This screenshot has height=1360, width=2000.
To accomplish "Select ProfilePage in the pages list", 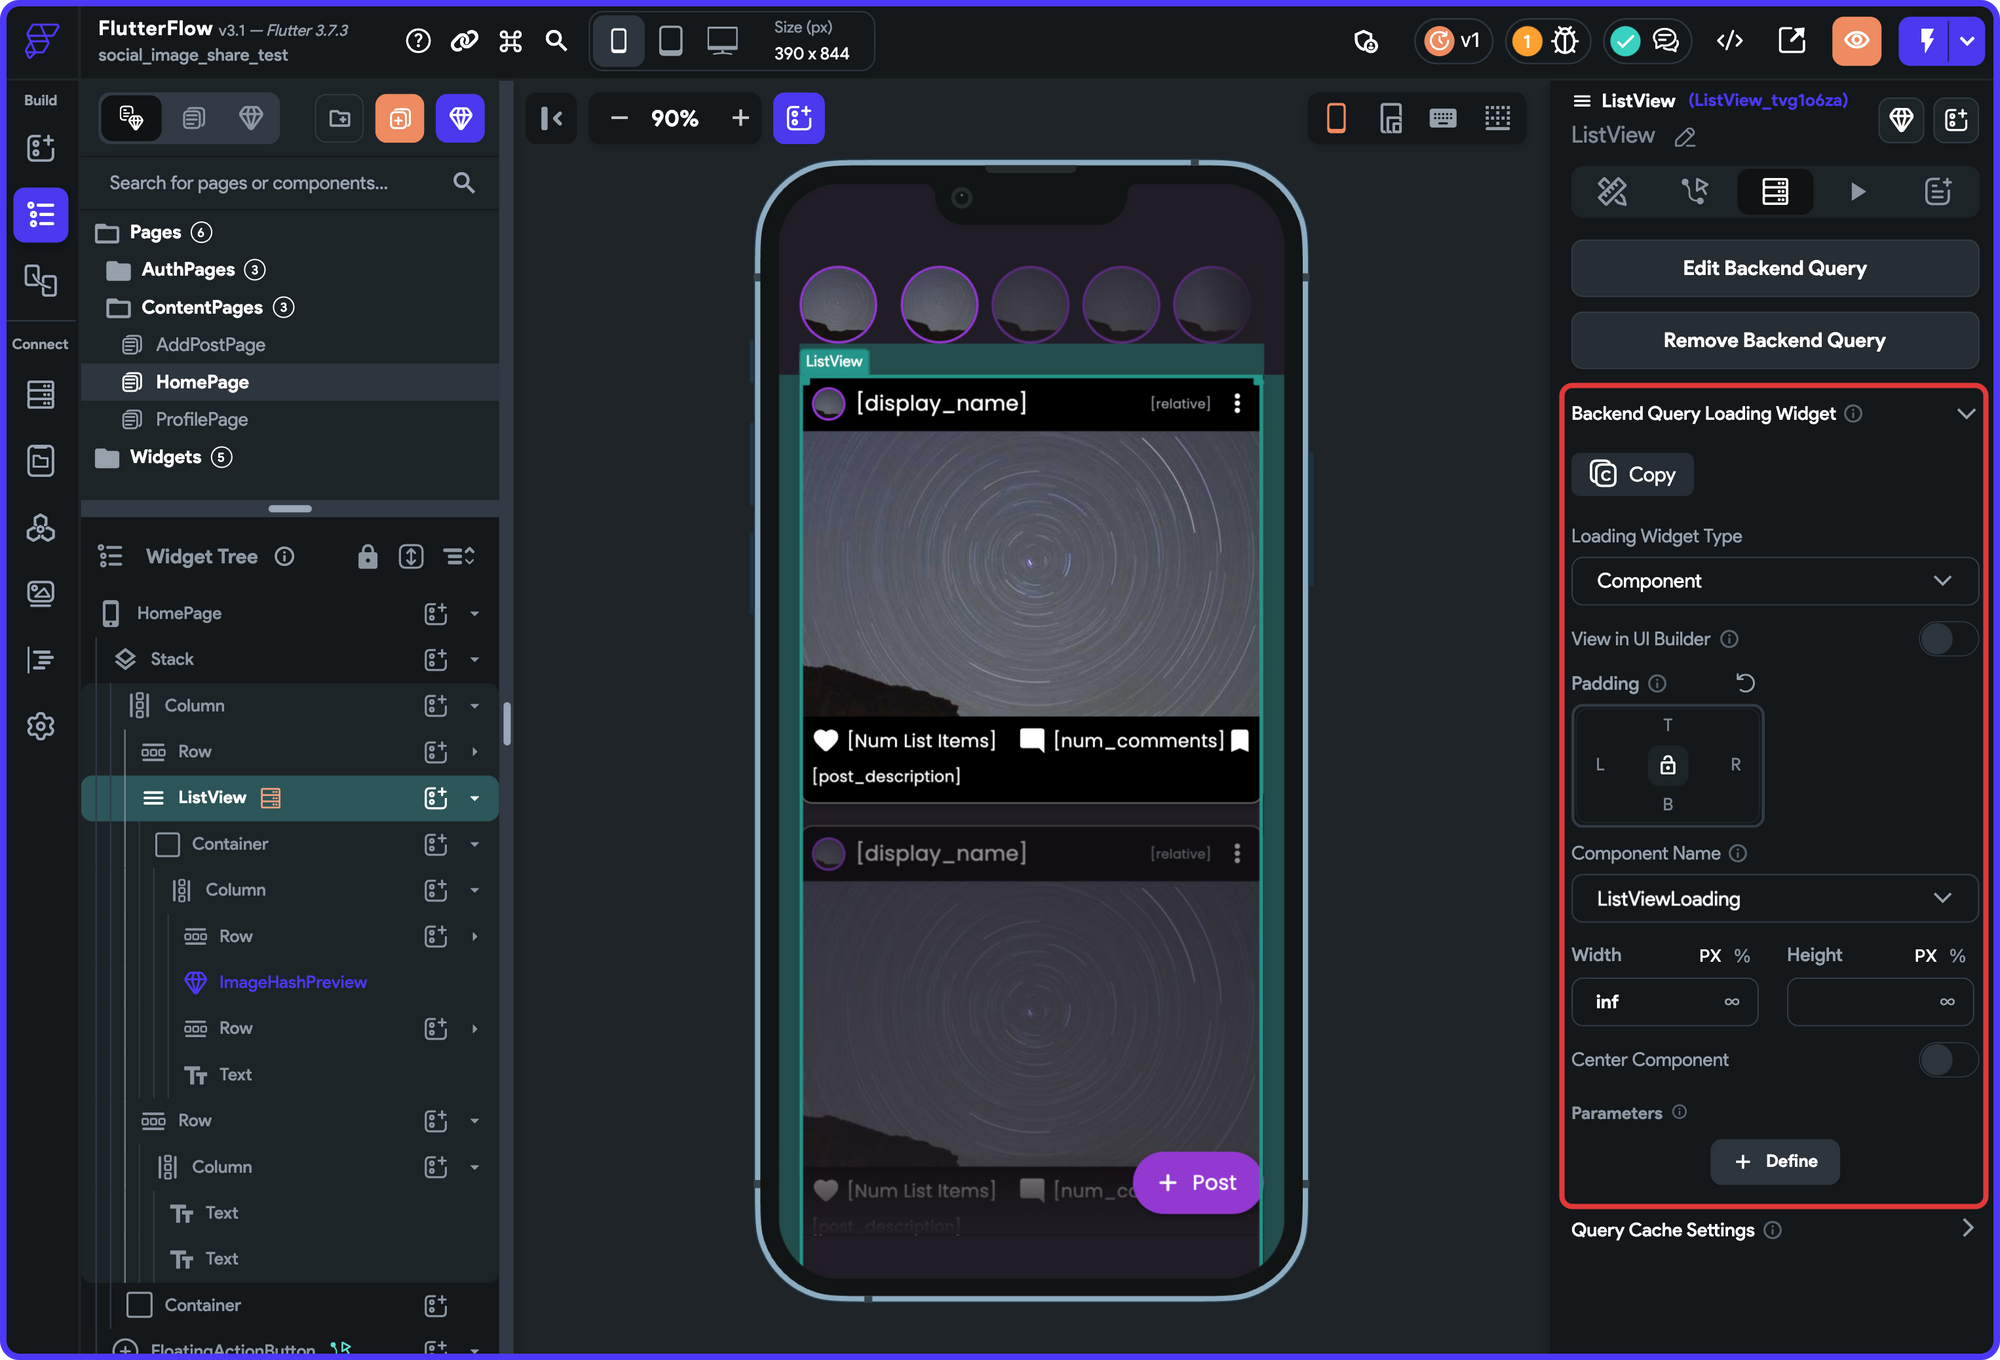I will coord(202,420).
